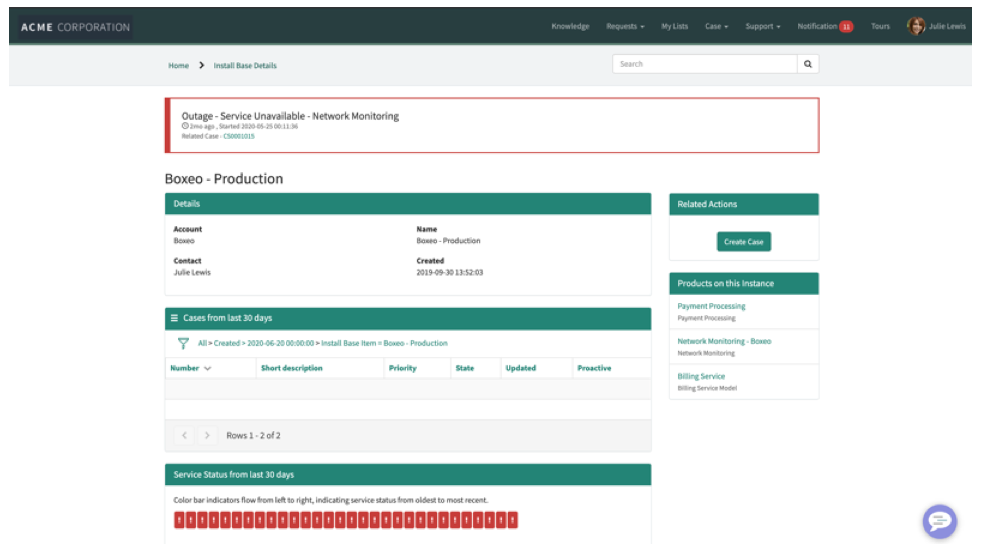984x549 pixels.
Task: Click the Related Actions panel header
Action: [x=744, y=205]
